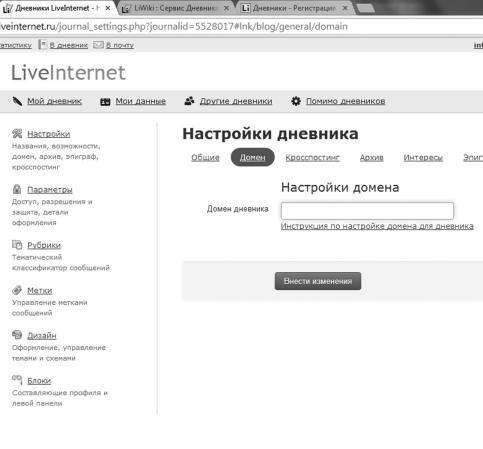Viewport: 483px width, 449px height.
Task: Click the В почту link
Action: pyautogui.click(x=120, y=45)
